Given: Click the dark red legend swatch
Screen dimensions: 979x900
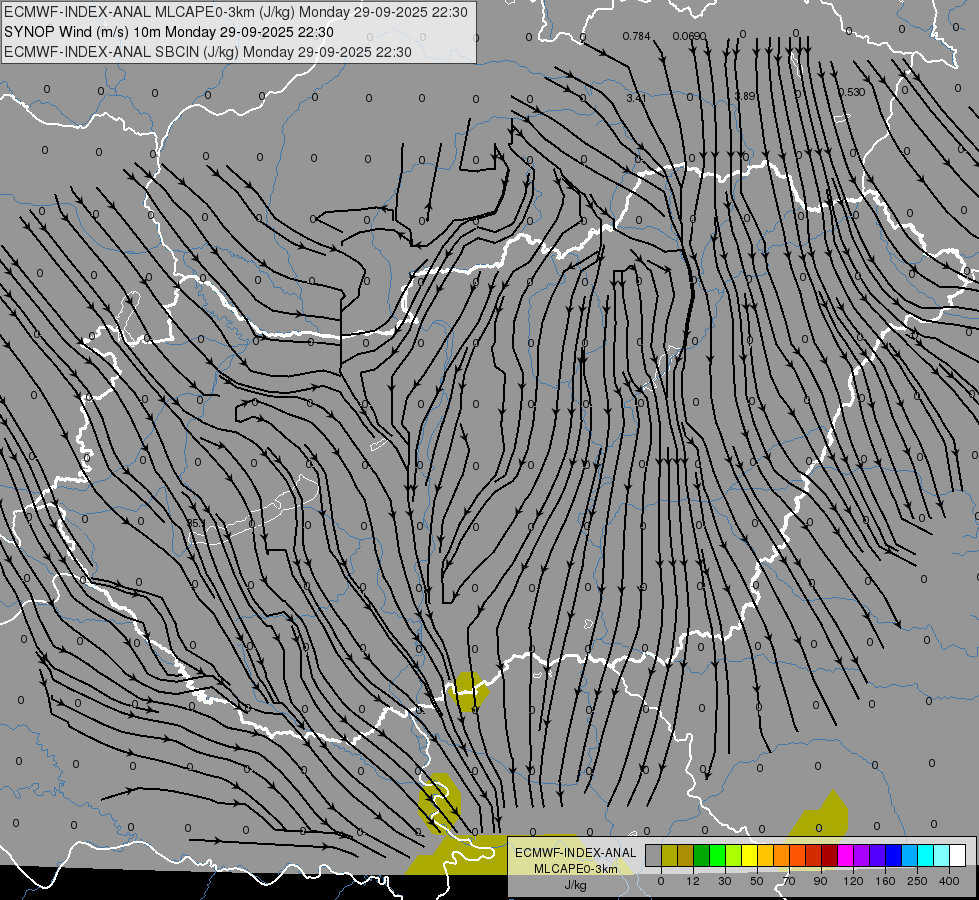Looking at the screenshot, I should pos(830,855).
